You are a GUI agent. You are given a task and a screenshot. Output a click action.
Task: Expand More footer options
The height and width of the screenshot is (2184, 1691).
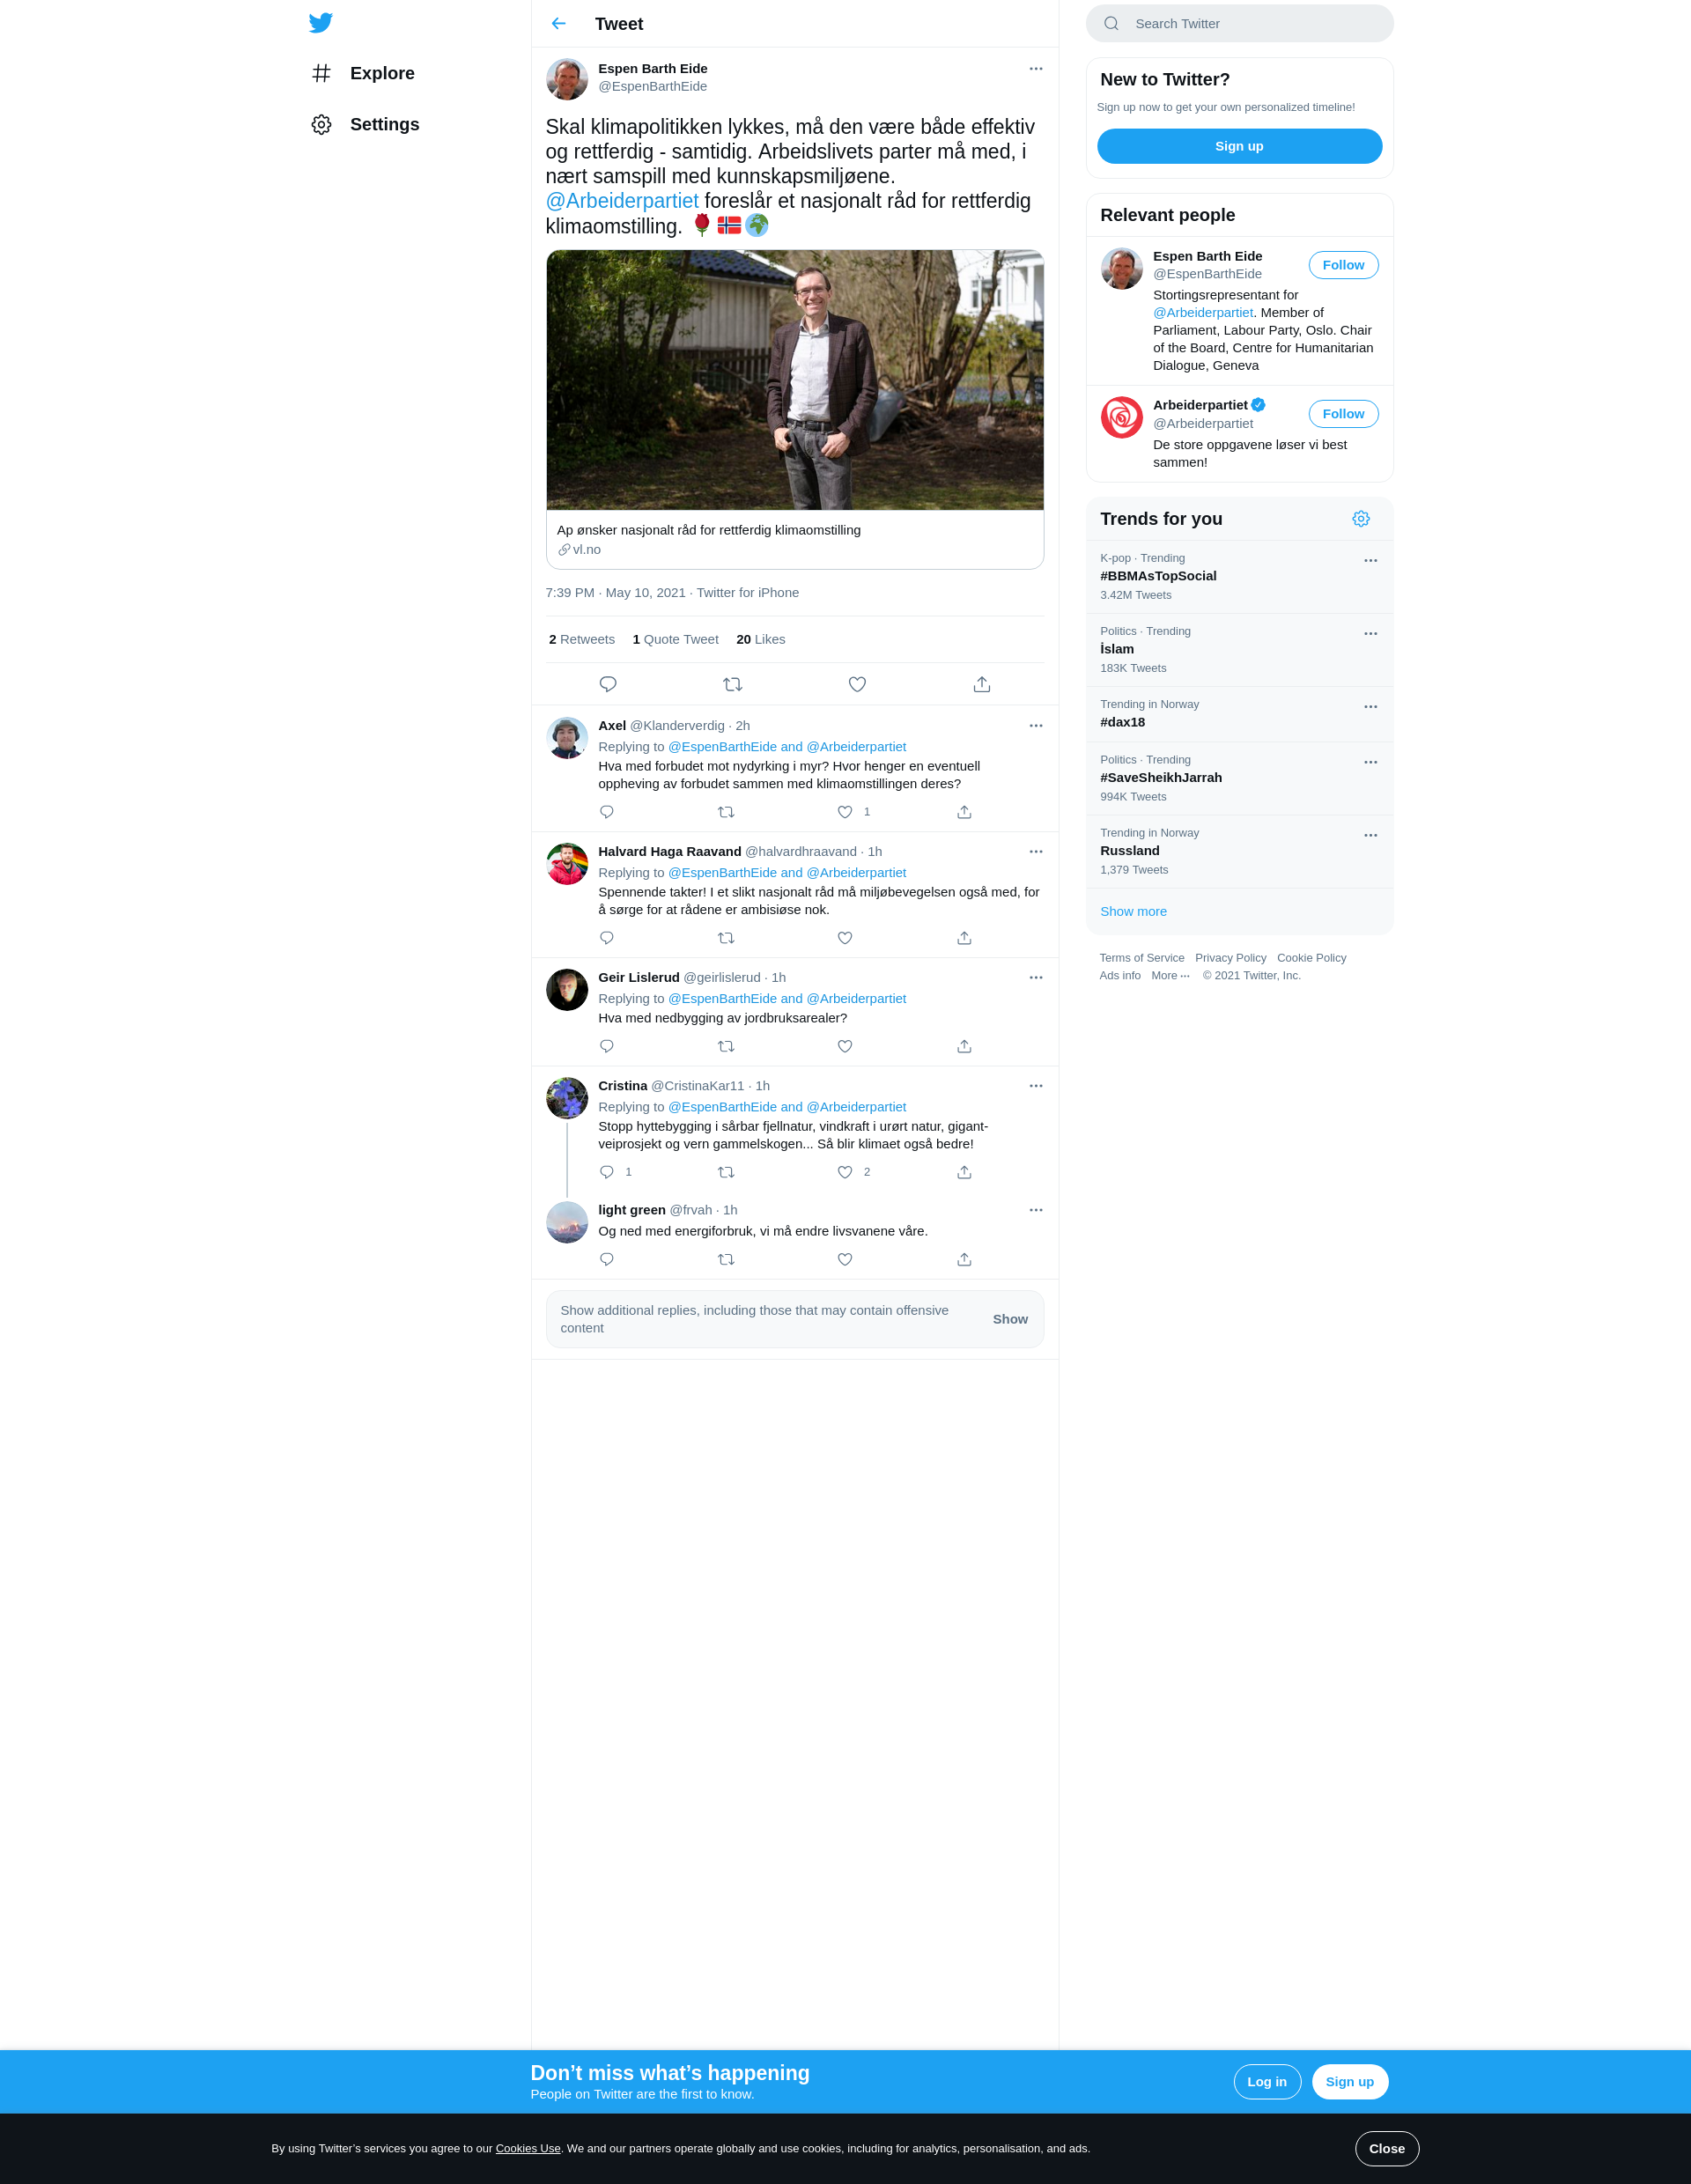point(1170,976)
